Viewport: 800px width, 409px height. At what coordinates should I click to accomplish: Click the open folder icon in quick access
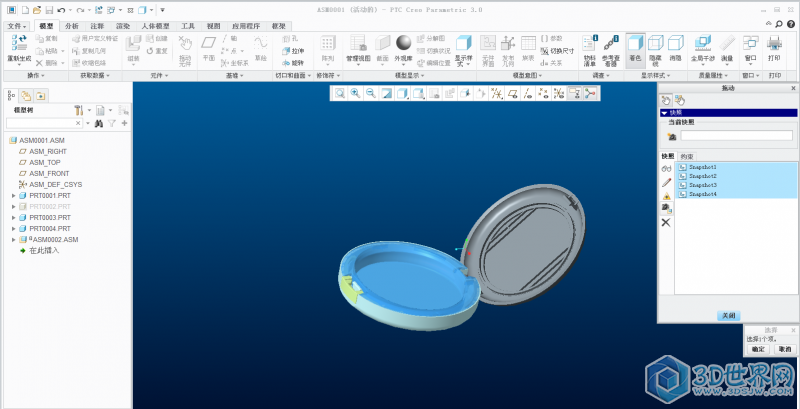pyautogui.click(x=37, y=10)
